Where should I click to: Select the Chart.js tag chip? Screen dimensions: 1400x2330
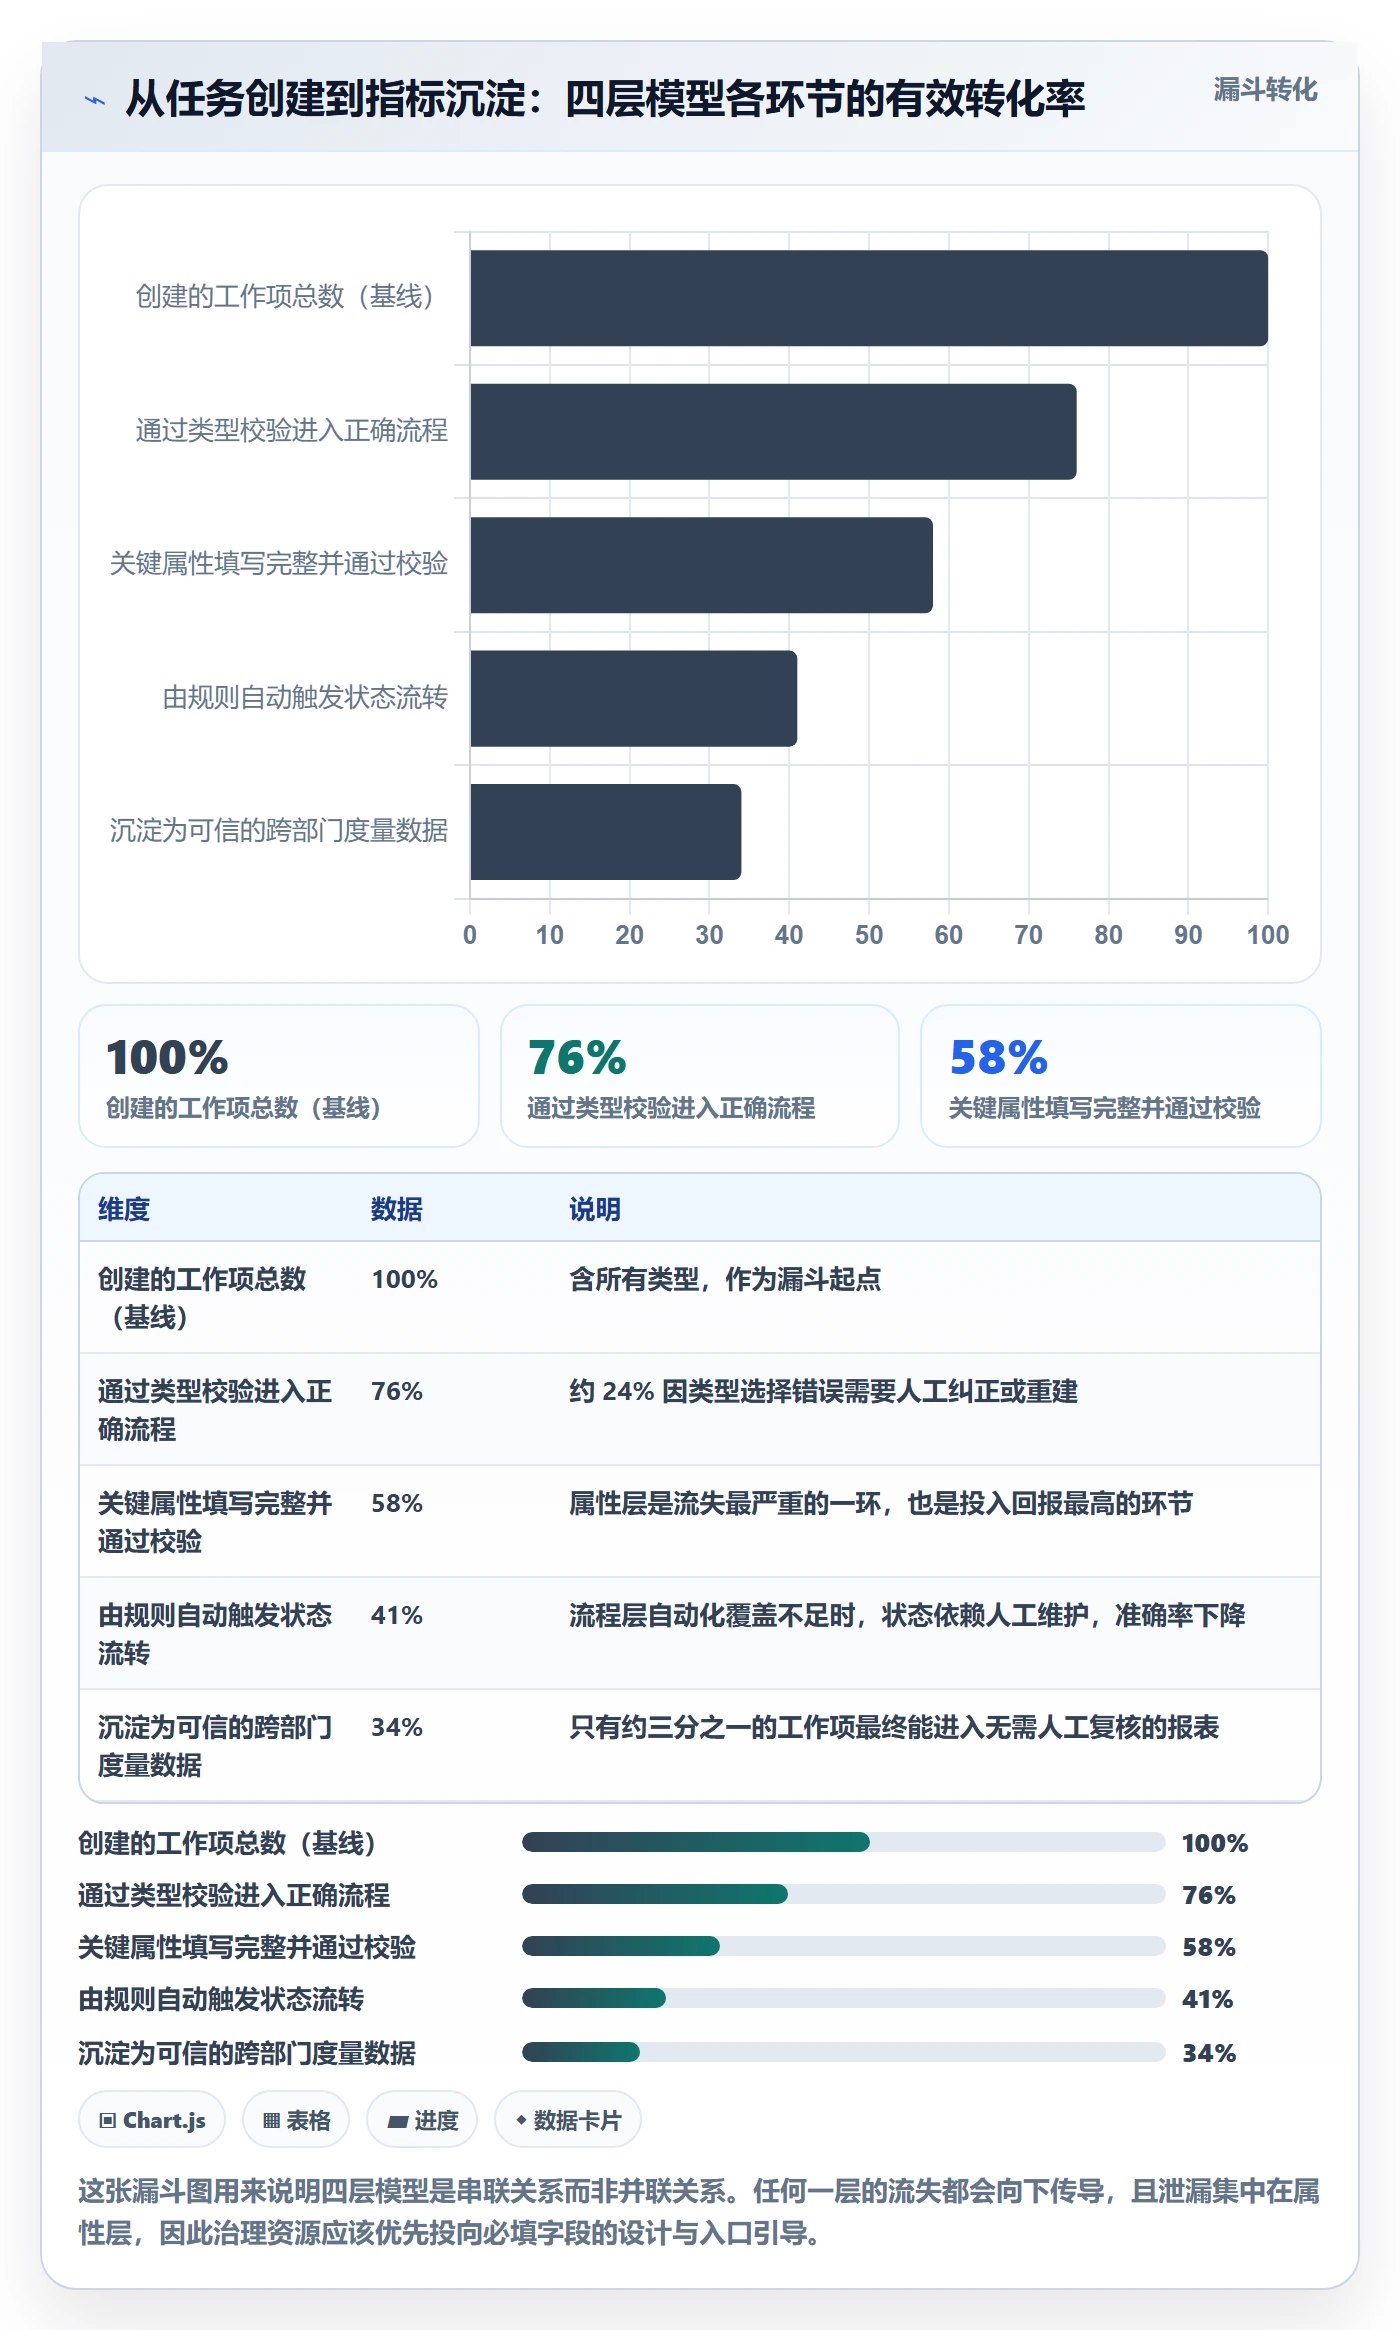(x=152, y=2120)
